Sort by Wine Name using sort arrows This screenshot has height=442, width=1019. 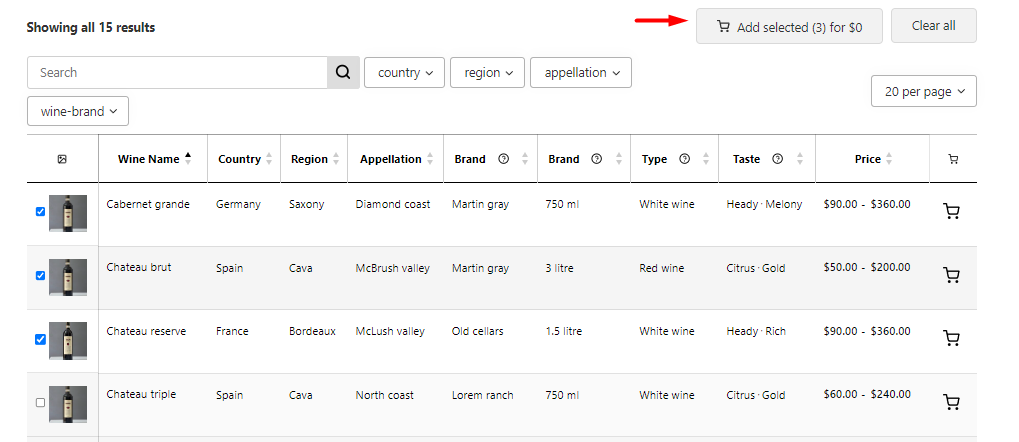pyautogui.click(x=188, y=159)
